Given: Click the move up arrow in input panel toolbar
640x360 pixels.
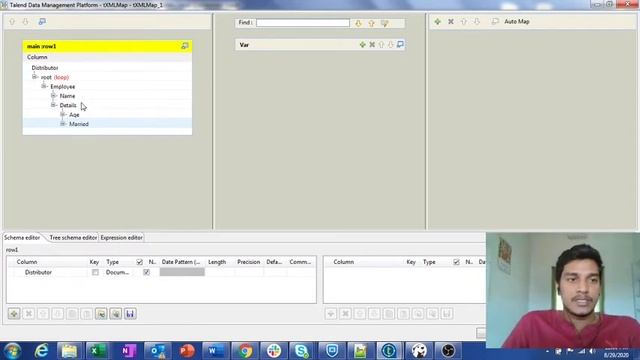Looking at the screenshot, I should [x=12, y=22].
